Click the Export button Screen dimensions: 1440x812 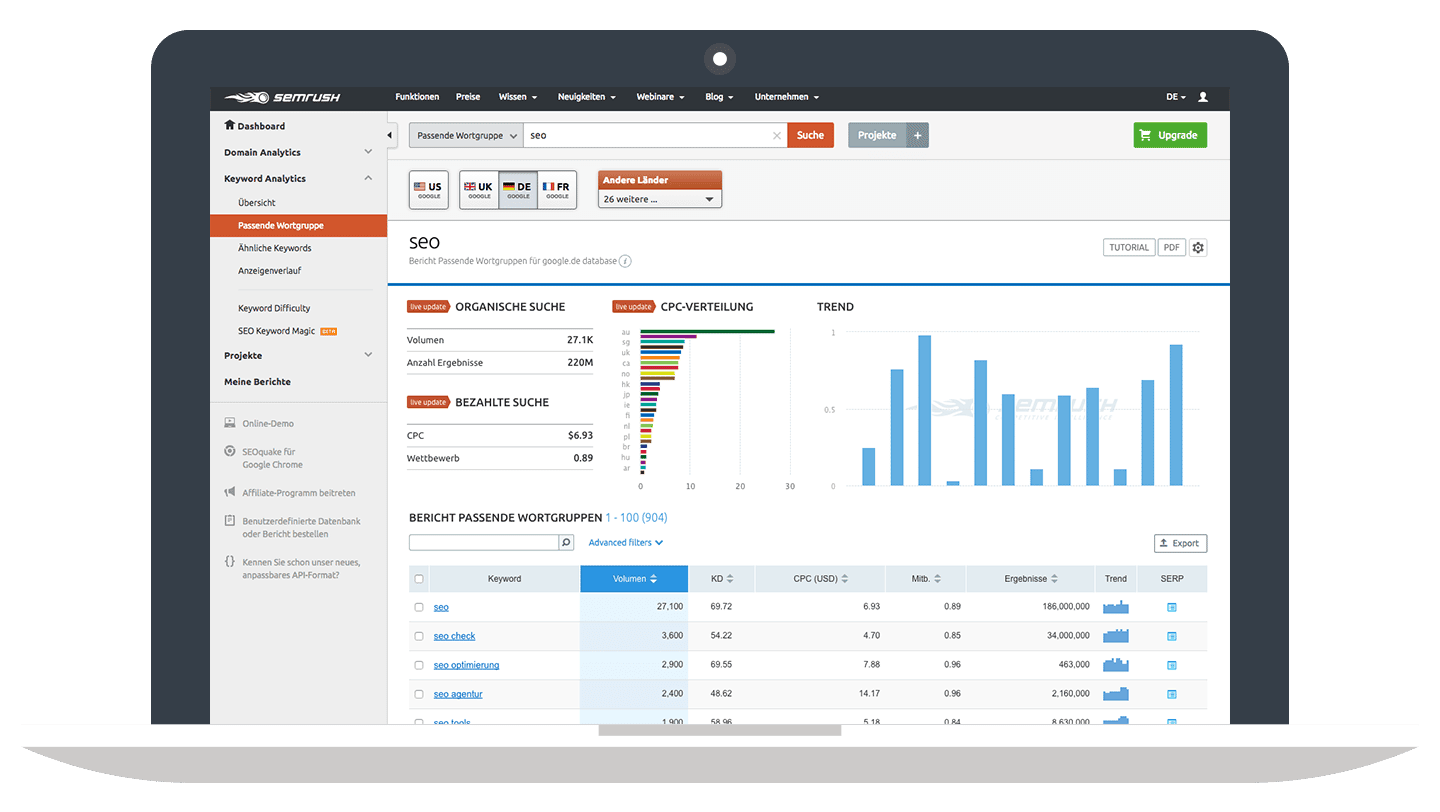pyautogui.click(x=1180, y=543)
